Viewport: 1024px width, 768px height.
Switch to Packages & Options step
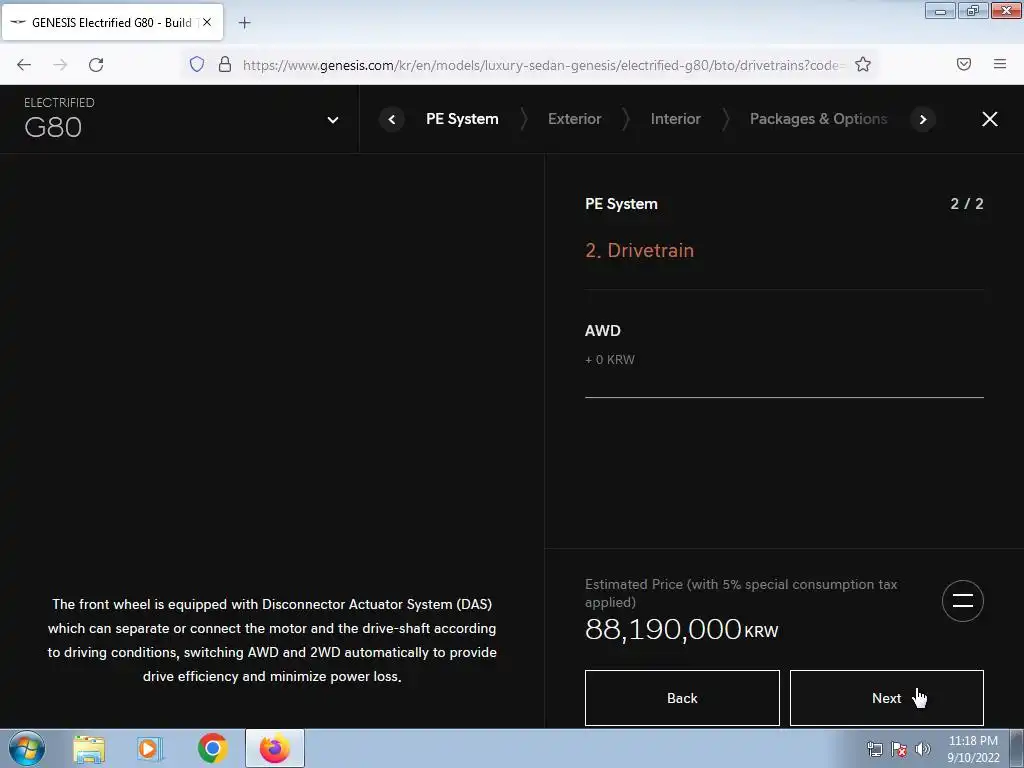(x=818, y=119)
